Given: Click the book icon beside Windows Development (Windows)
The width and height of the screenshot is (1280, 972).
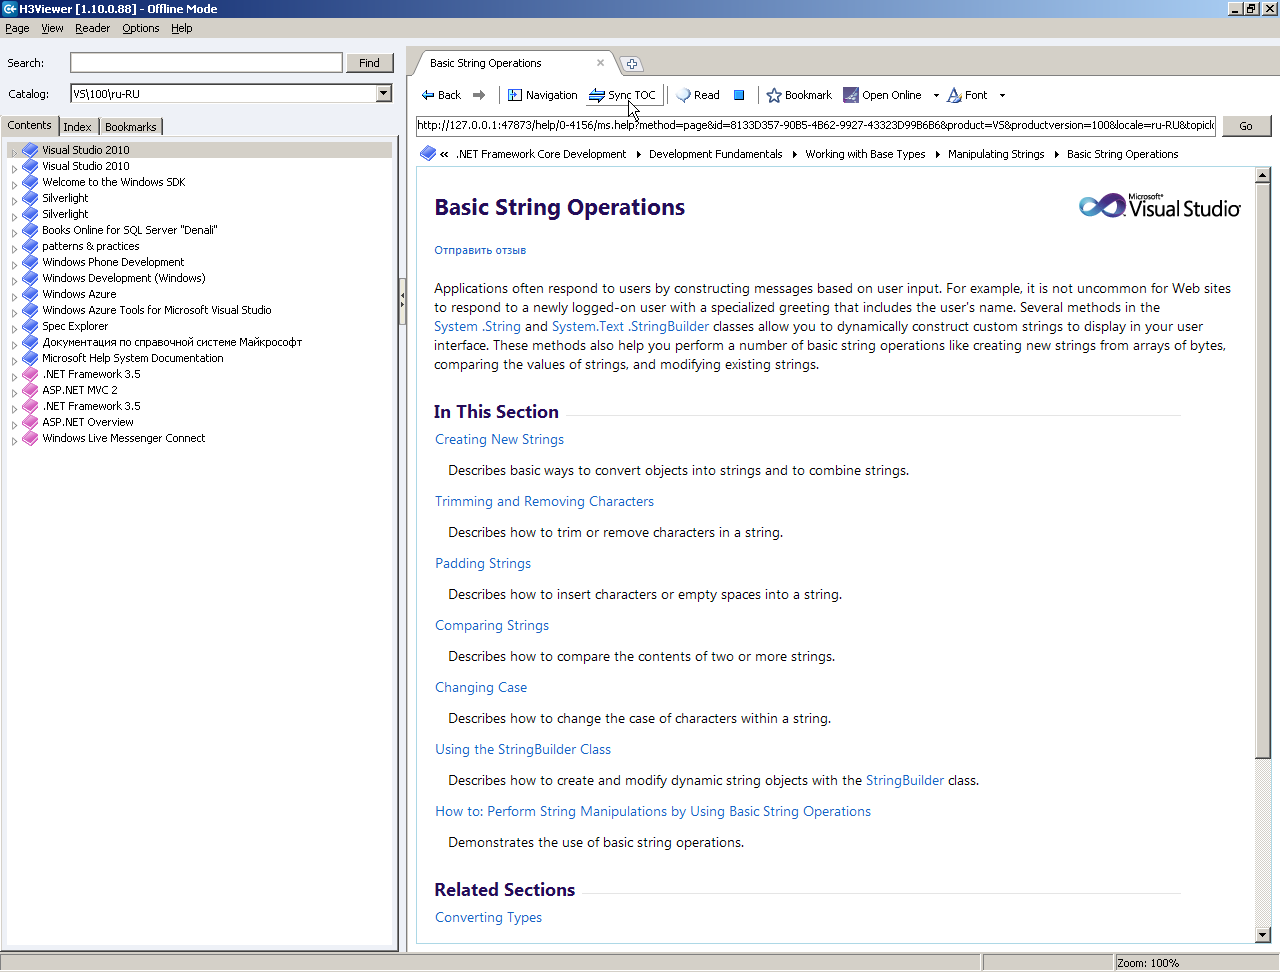Looking at the screenshot, I should pyautogui.click(x=30, y=278).
